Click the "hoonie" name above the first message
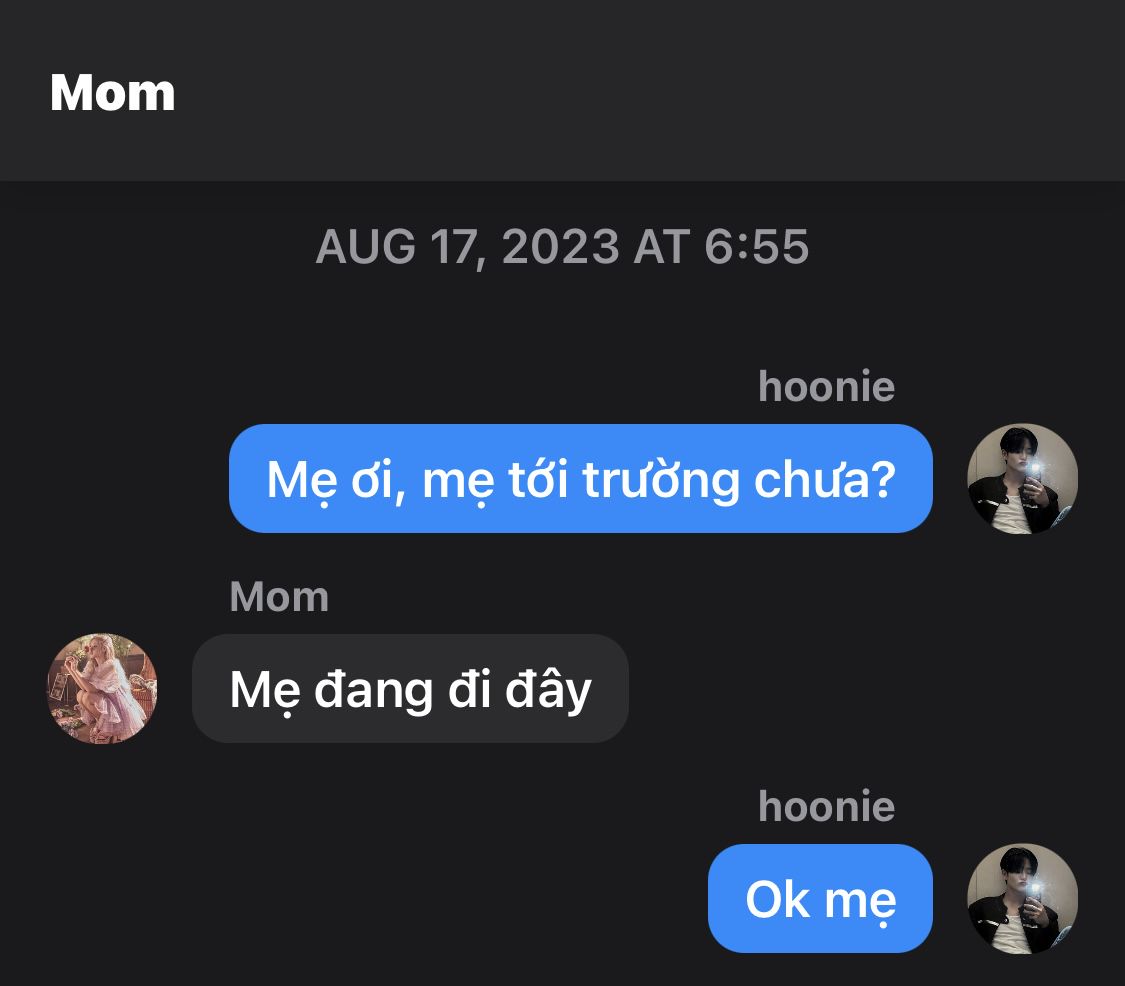The image size is (1125, 986). click(826, 387)
